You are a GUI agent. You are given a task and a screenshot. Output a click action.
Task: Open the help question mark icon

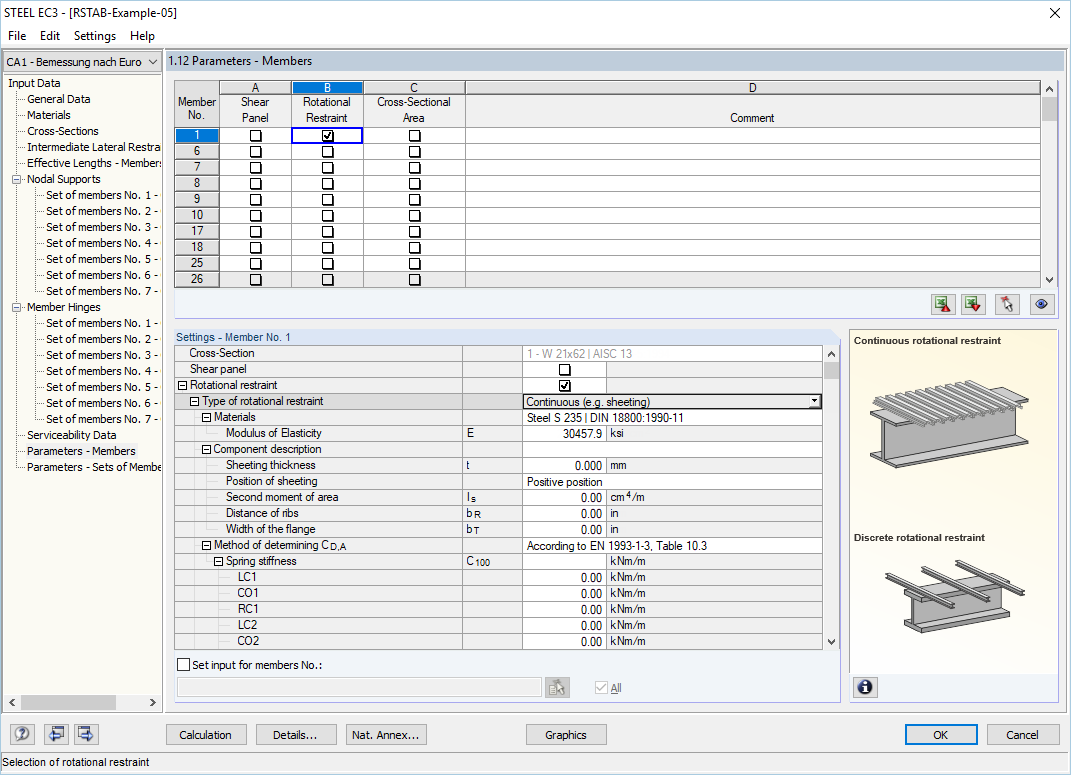coord(21,734)
